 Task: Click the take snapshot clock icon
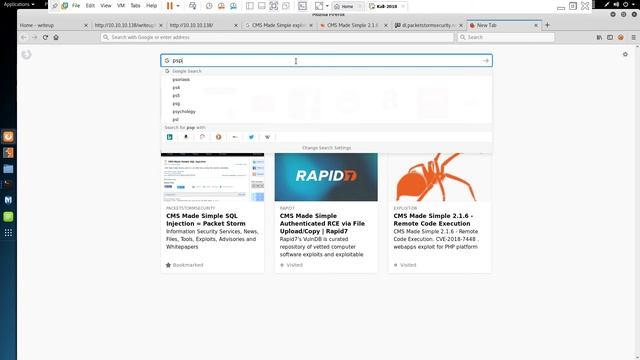209,6
